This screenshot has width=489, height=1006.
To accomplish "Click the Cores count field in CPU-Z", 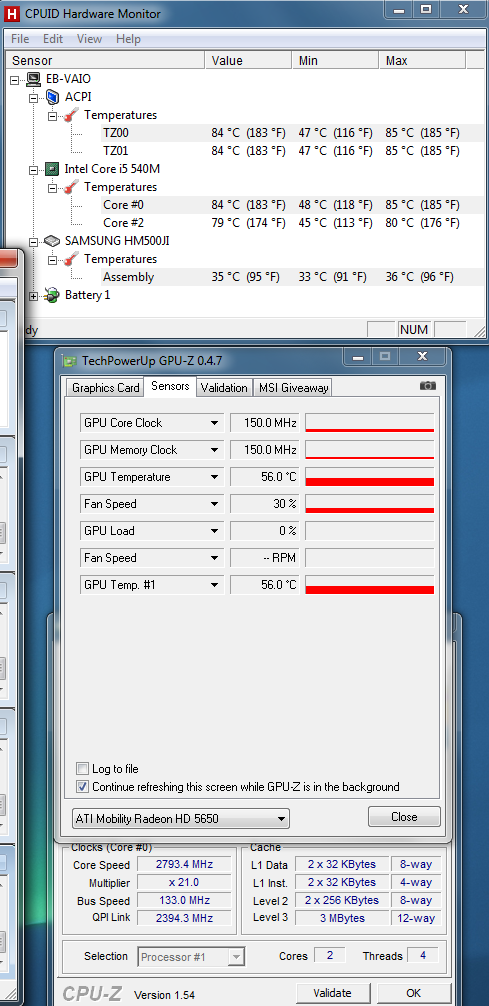I will [x=330, y=955].
